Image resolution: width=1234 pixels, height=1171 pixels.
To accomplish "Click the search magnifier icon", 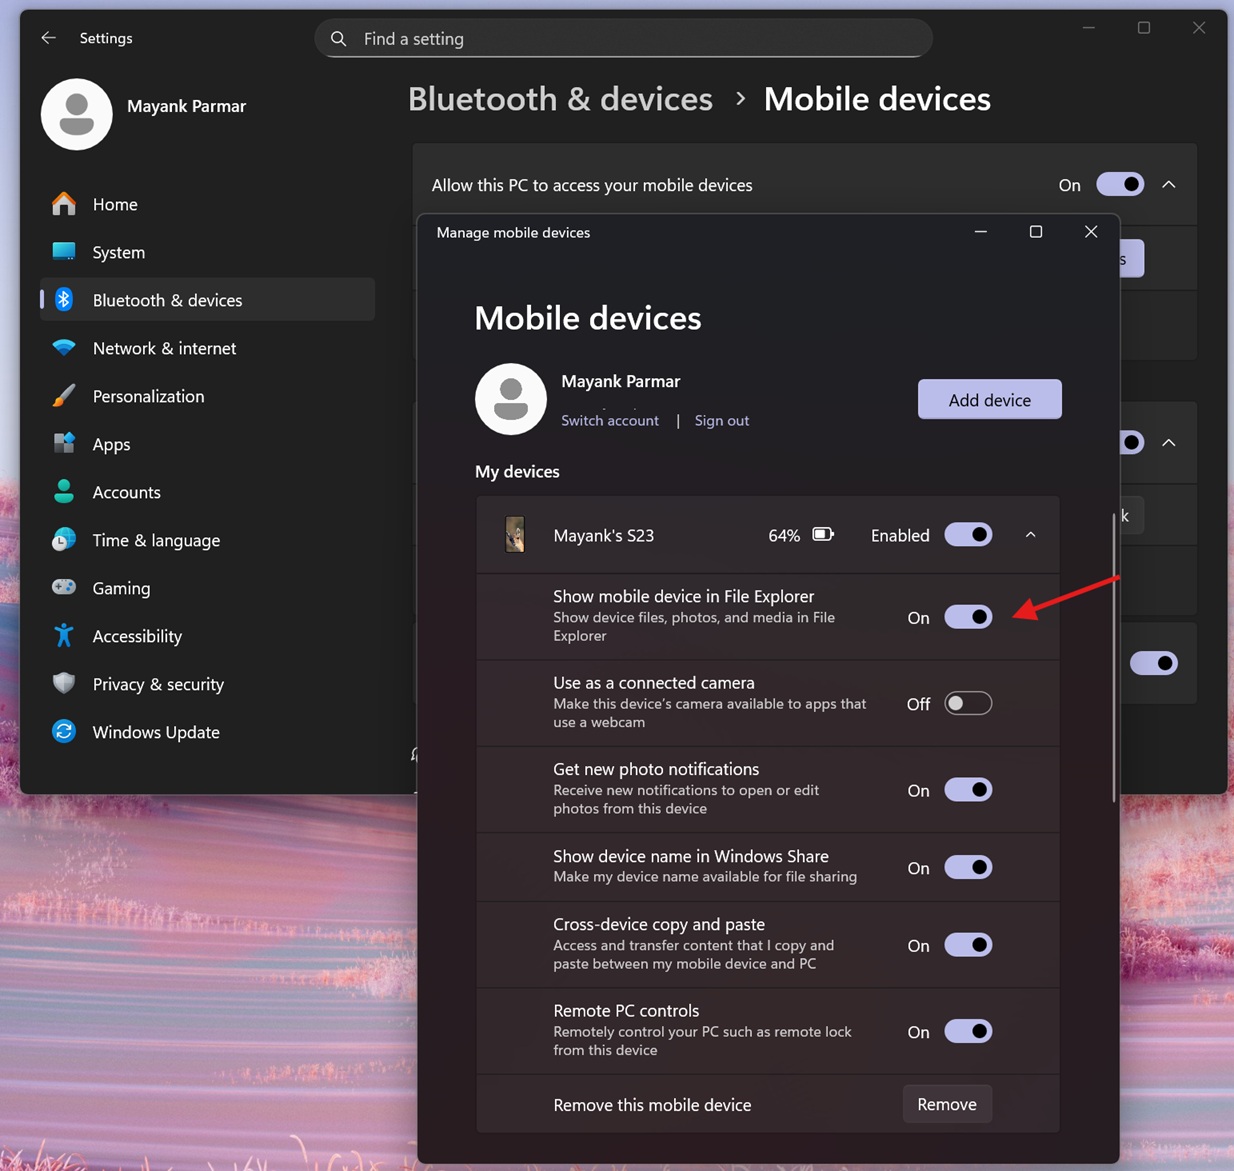I will 338,38.
